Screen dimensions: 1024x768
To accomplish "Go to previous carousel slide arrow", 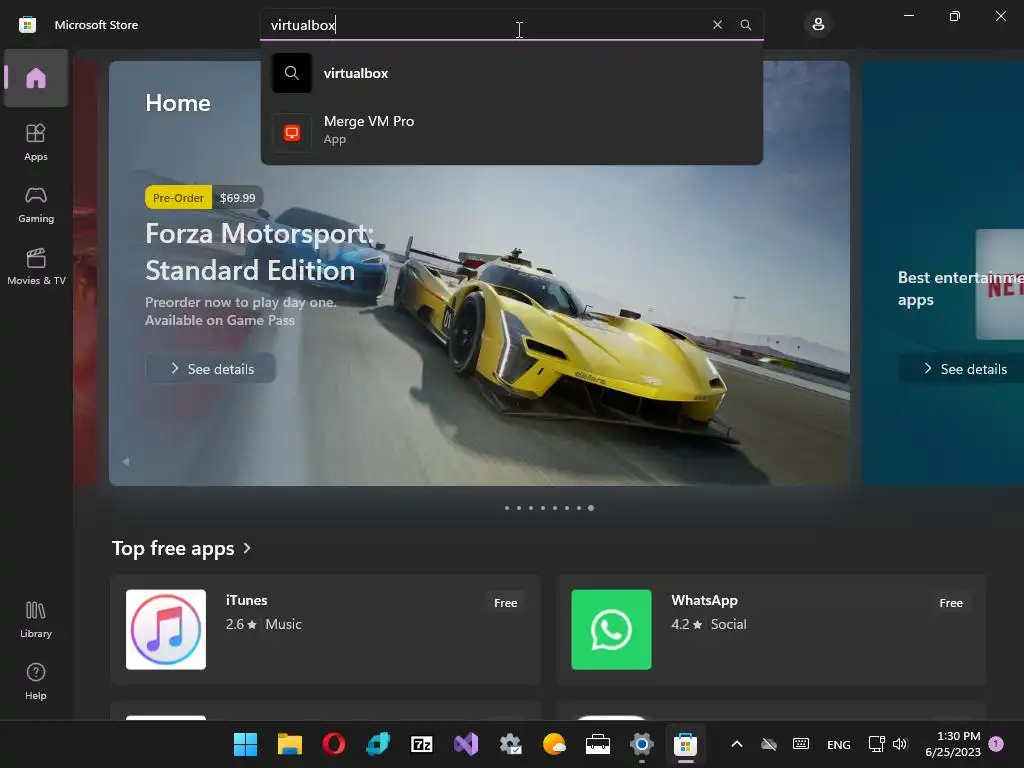I will pos(125,462).
